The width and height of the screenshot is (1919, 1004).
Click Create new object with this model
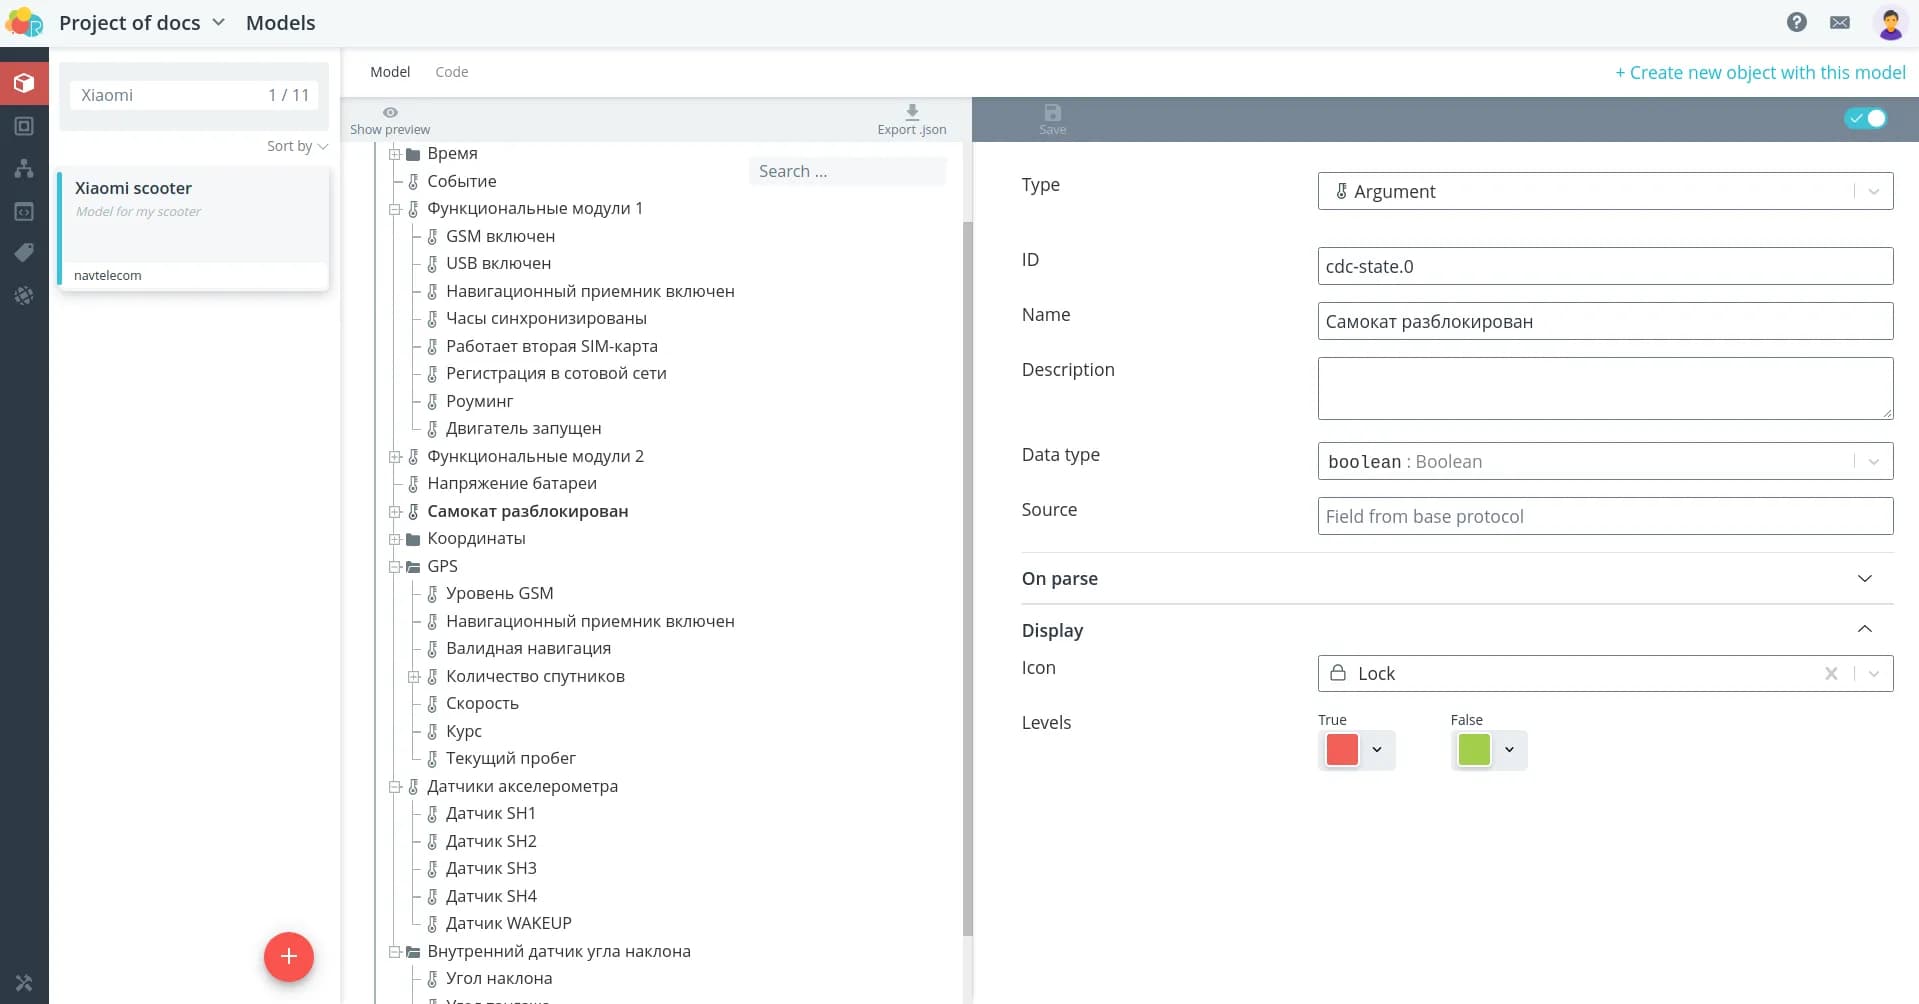pos(1760,73)
